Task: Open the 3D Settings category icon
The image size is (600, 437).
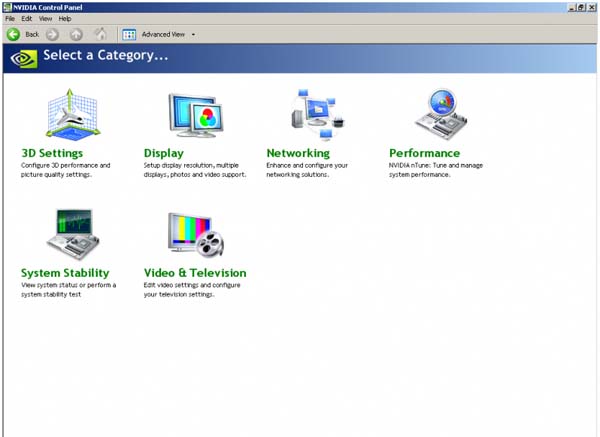Action: tap(73, 114)
